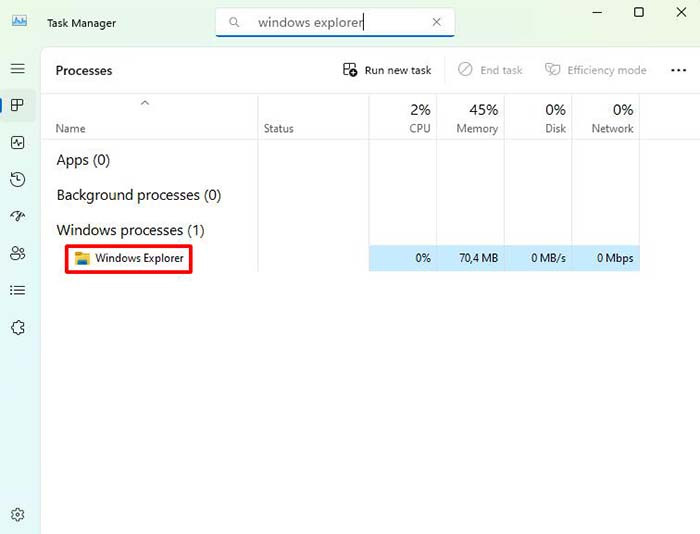Click the Windows Explorer folder icon
Screen dimensions: 700x534
pyautogui.click(x=82, y=258)
